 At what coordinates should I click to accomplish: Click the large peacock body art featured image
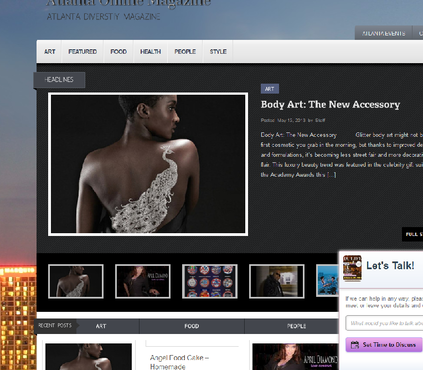coord(148,164)
